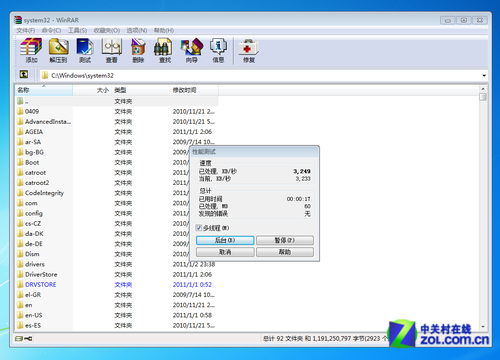This screenshot has height=360, width=500.
Task: Select the ar-SA folder row
Action: (x=117, y=142)
